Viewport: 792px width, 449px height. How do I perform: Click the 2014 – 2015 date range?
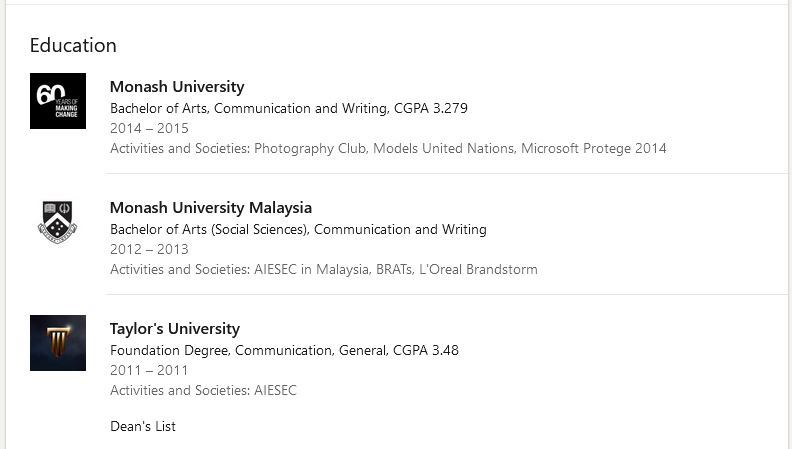(x=149, y=128)
